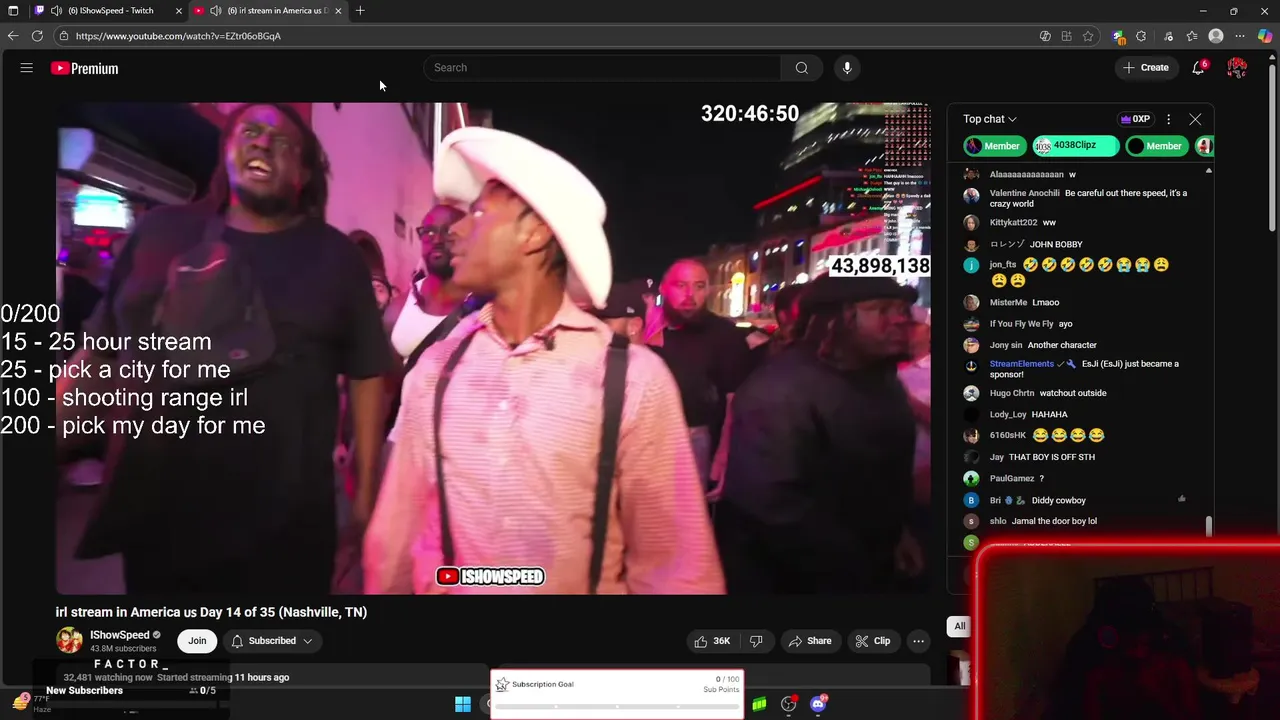Select the All filter chip
This screenshot has height=720, width=1280.
(960, 626)
